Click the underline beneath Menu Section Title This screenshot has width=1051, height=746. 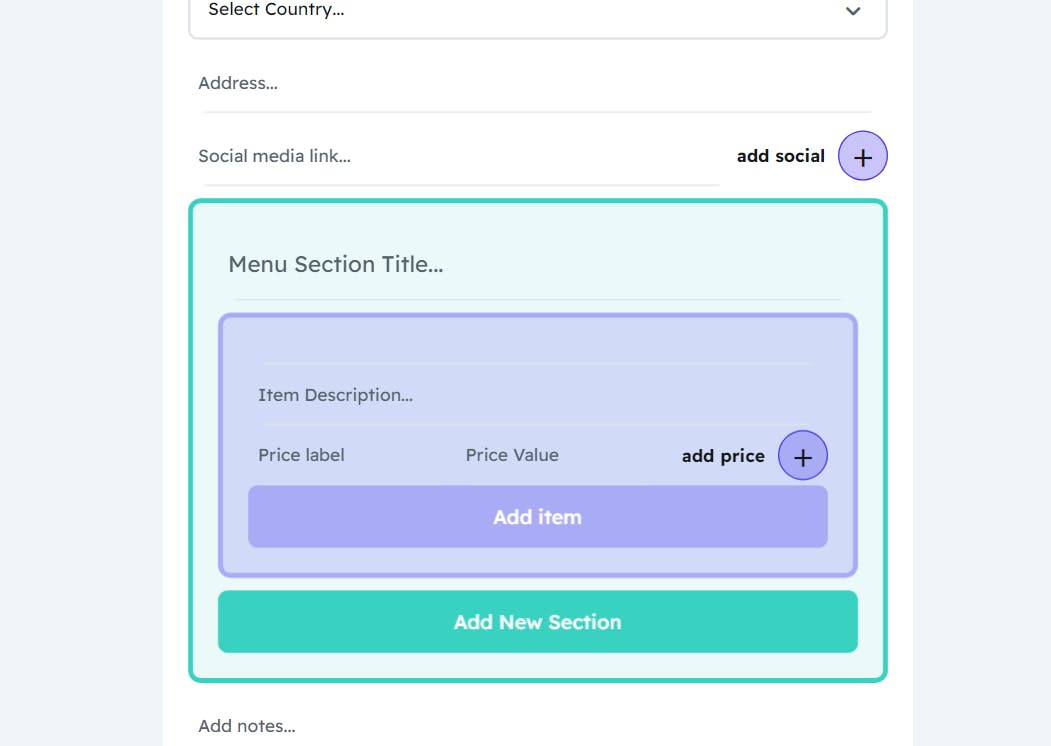pos(537,299)
